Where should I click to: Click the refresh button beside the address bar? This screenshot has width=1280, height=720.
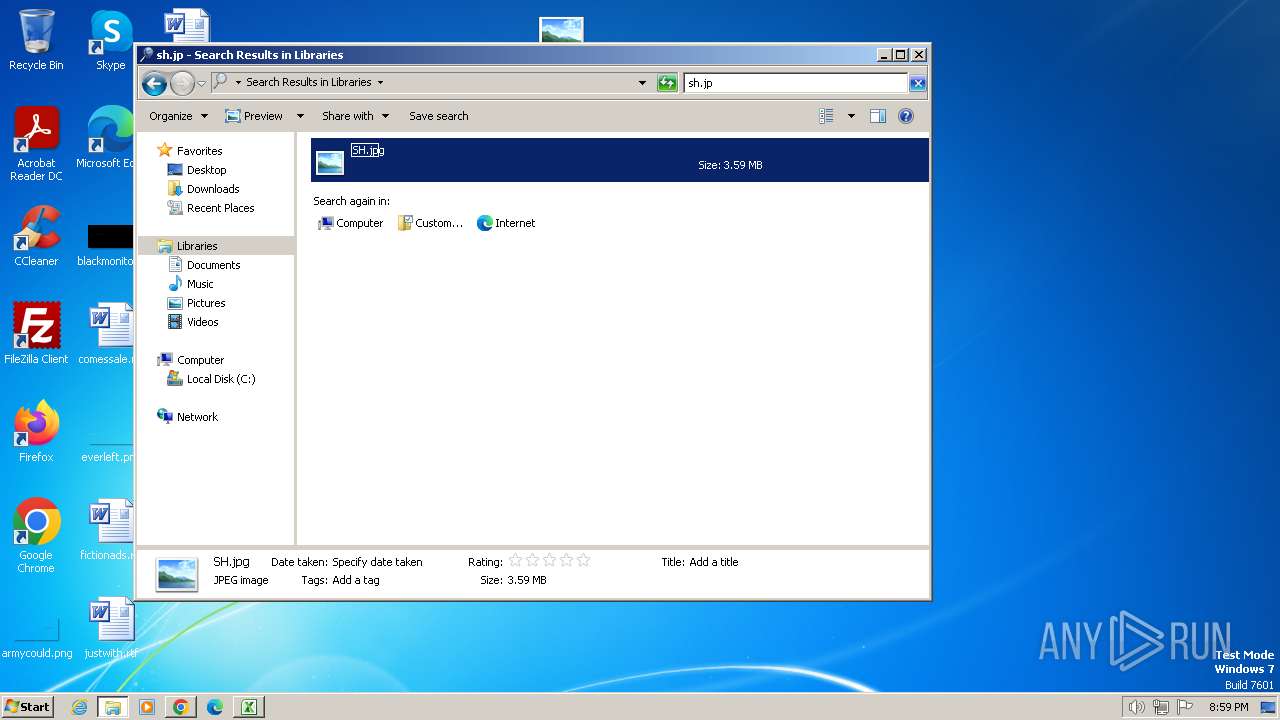[x=667, y=83]
